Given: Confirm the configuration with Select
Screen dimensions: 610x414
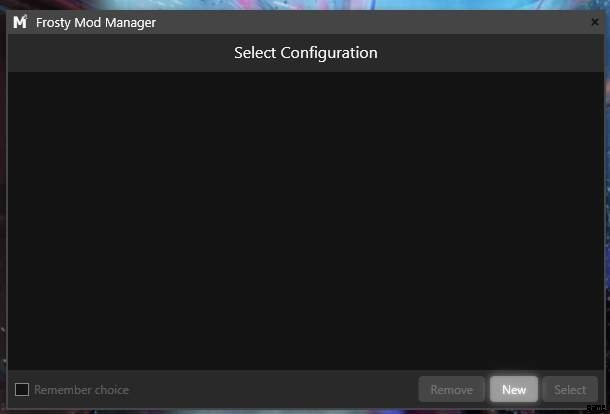Looking at the screenshot, I should click(570, 390).
